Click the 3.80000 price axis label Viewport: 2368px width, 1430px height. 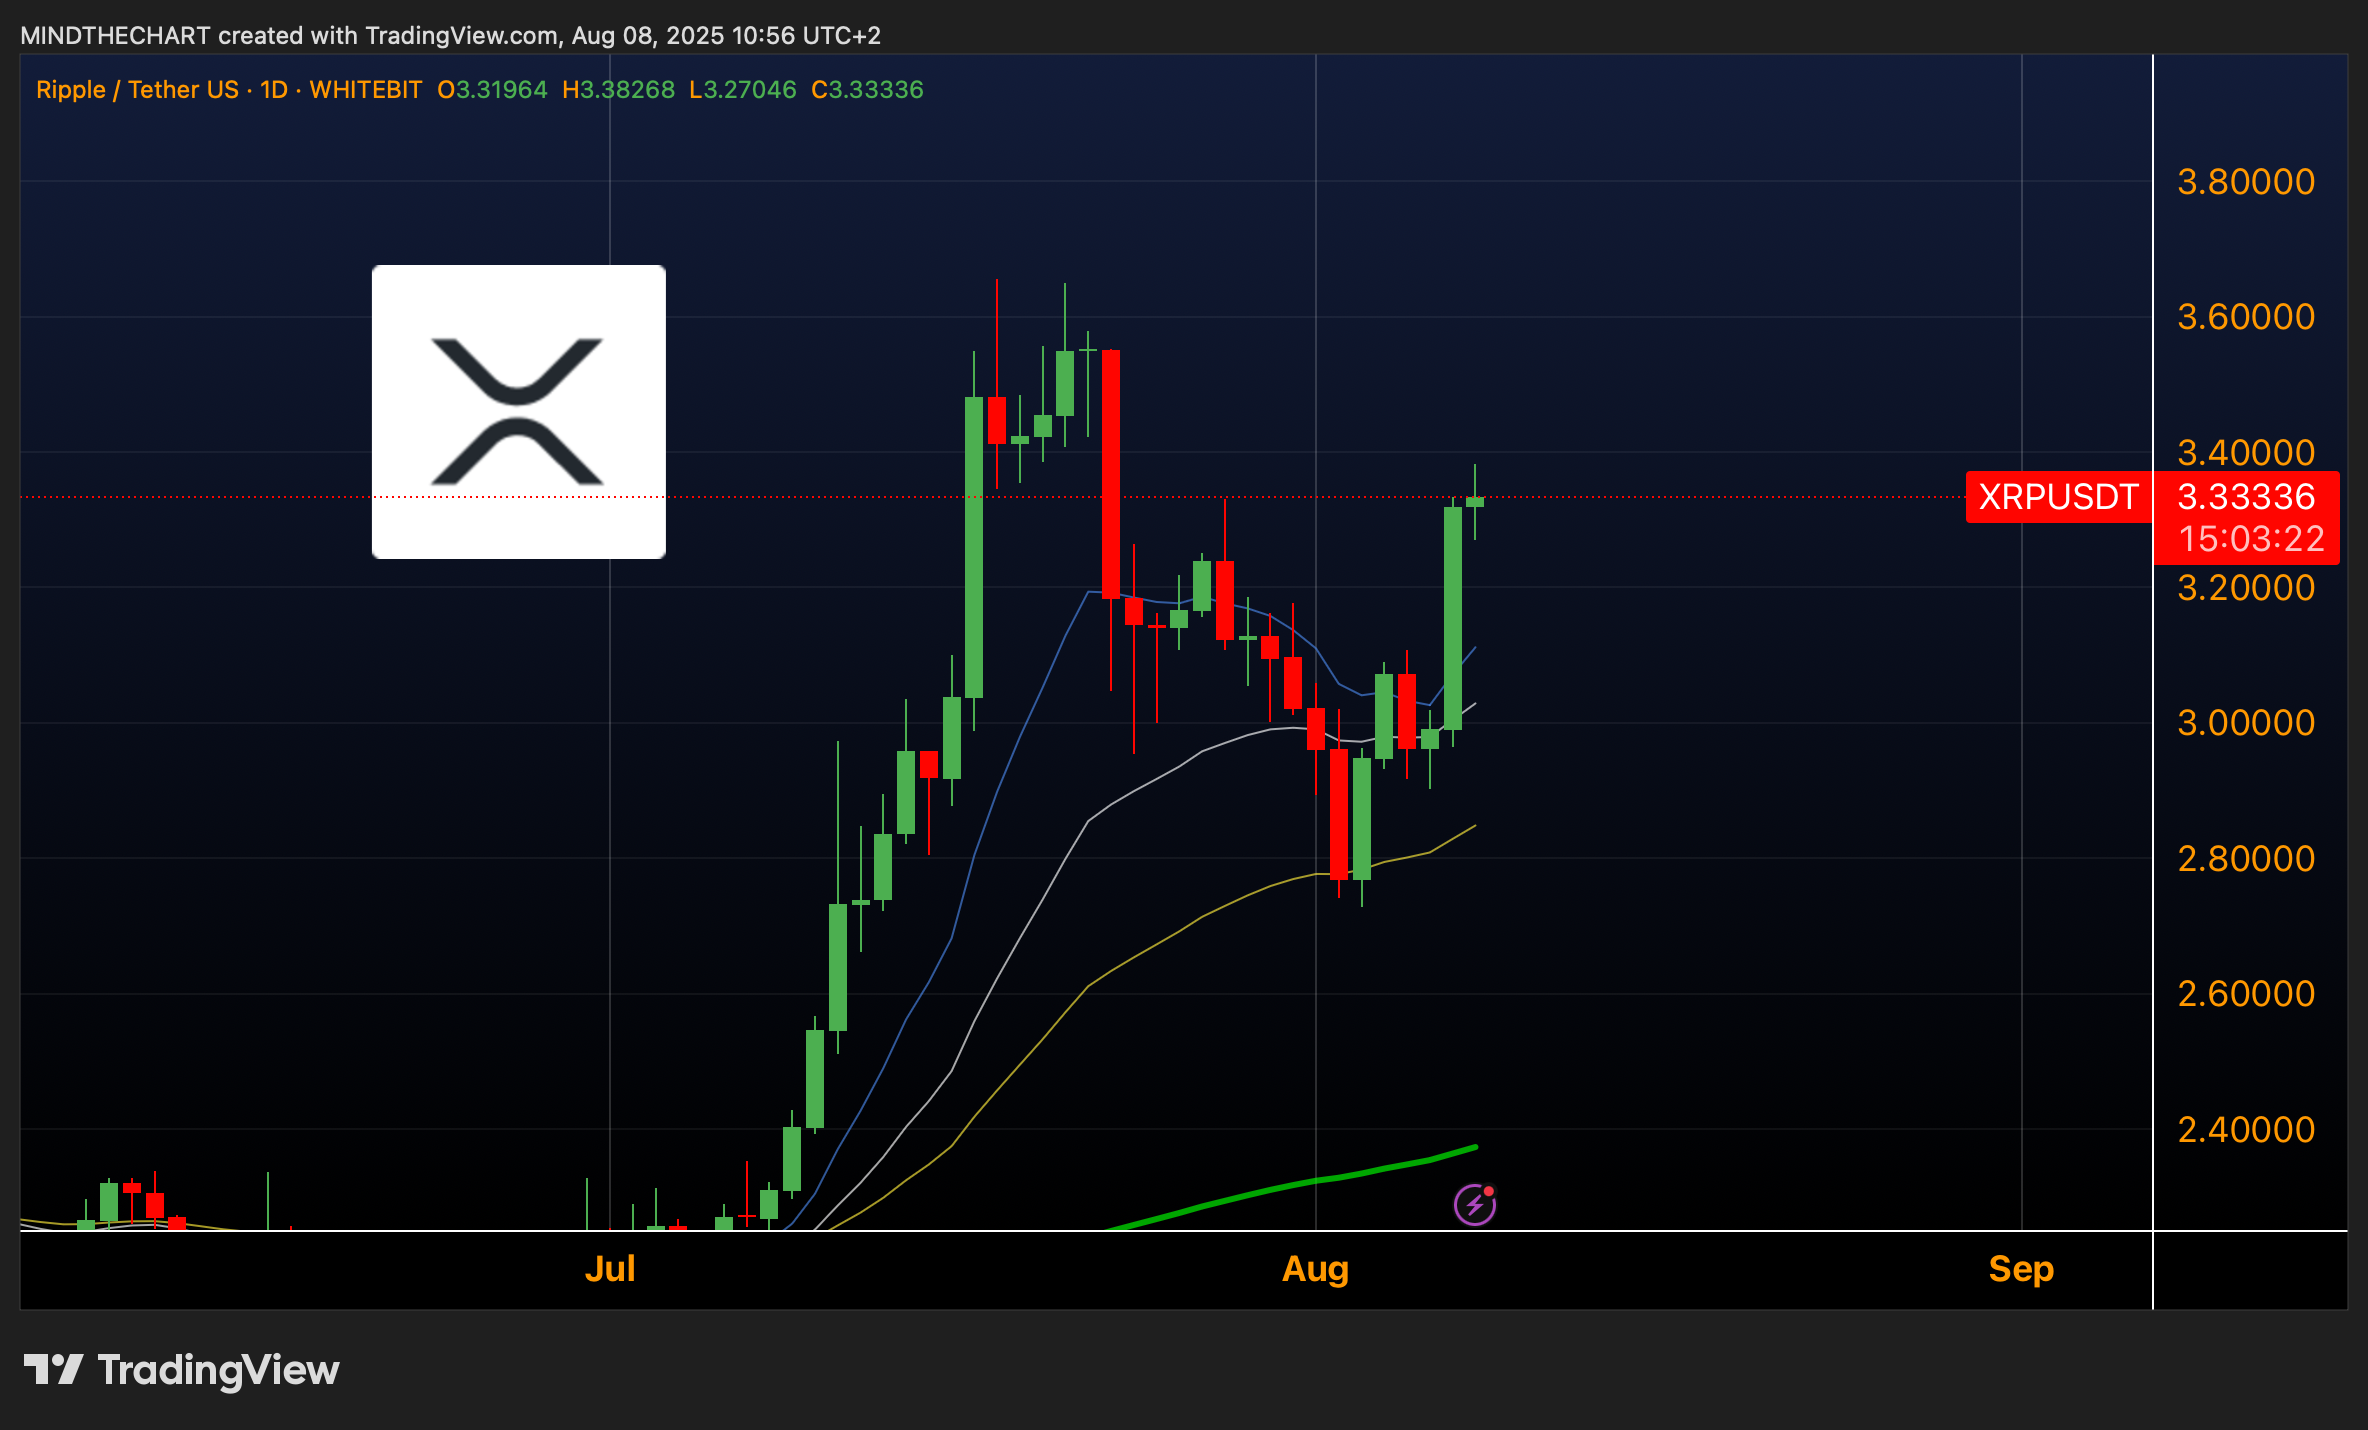(x=2246, y=182)
